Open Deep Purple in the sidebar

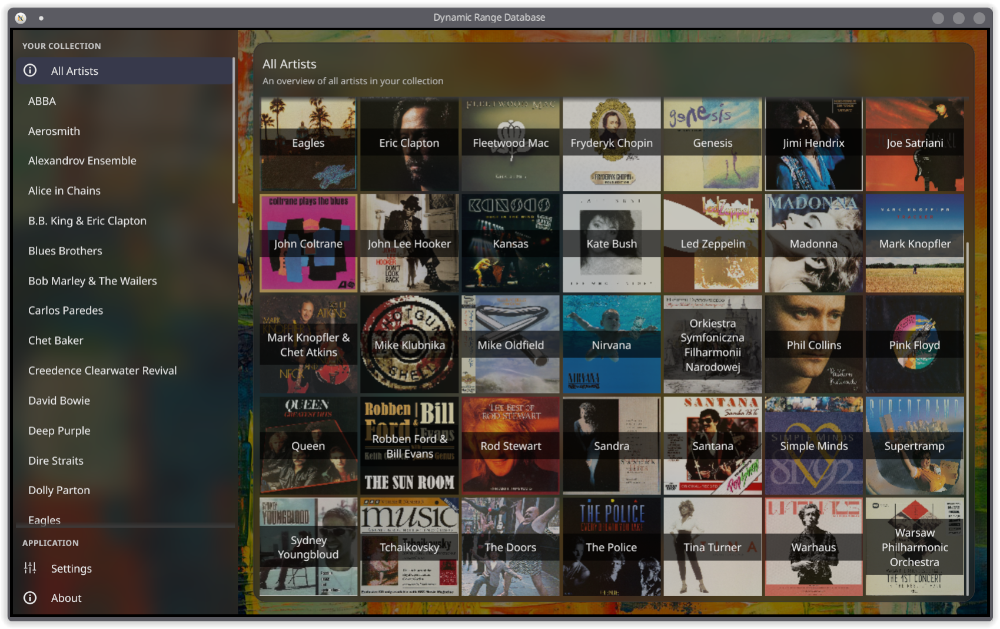[124, 430]
